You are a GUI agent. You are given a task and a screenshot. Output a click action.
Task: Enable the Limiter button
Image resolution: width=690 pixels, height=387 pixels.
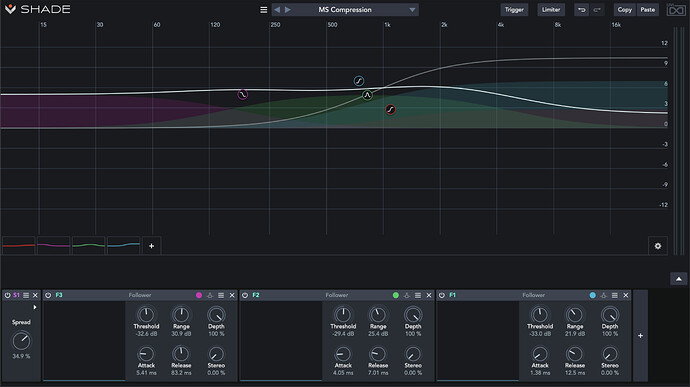551,10
